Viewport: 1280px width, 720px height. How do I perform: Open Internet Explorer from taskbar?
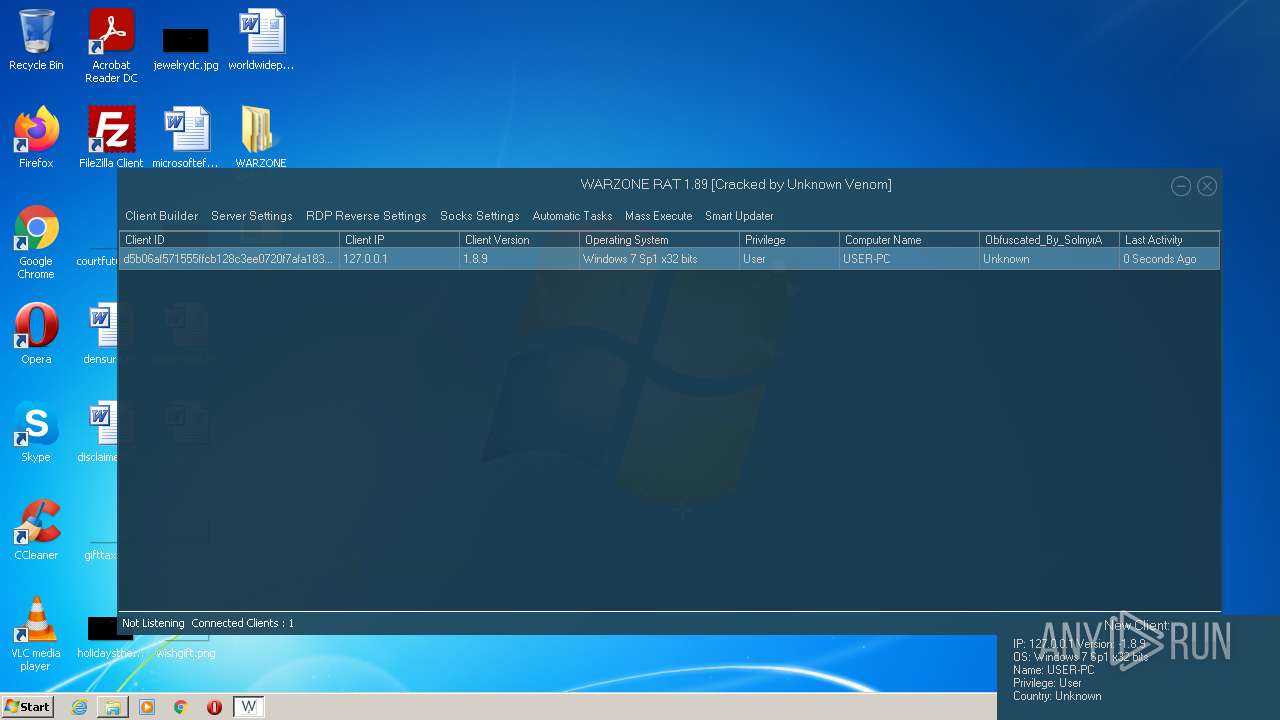[79, 707]
